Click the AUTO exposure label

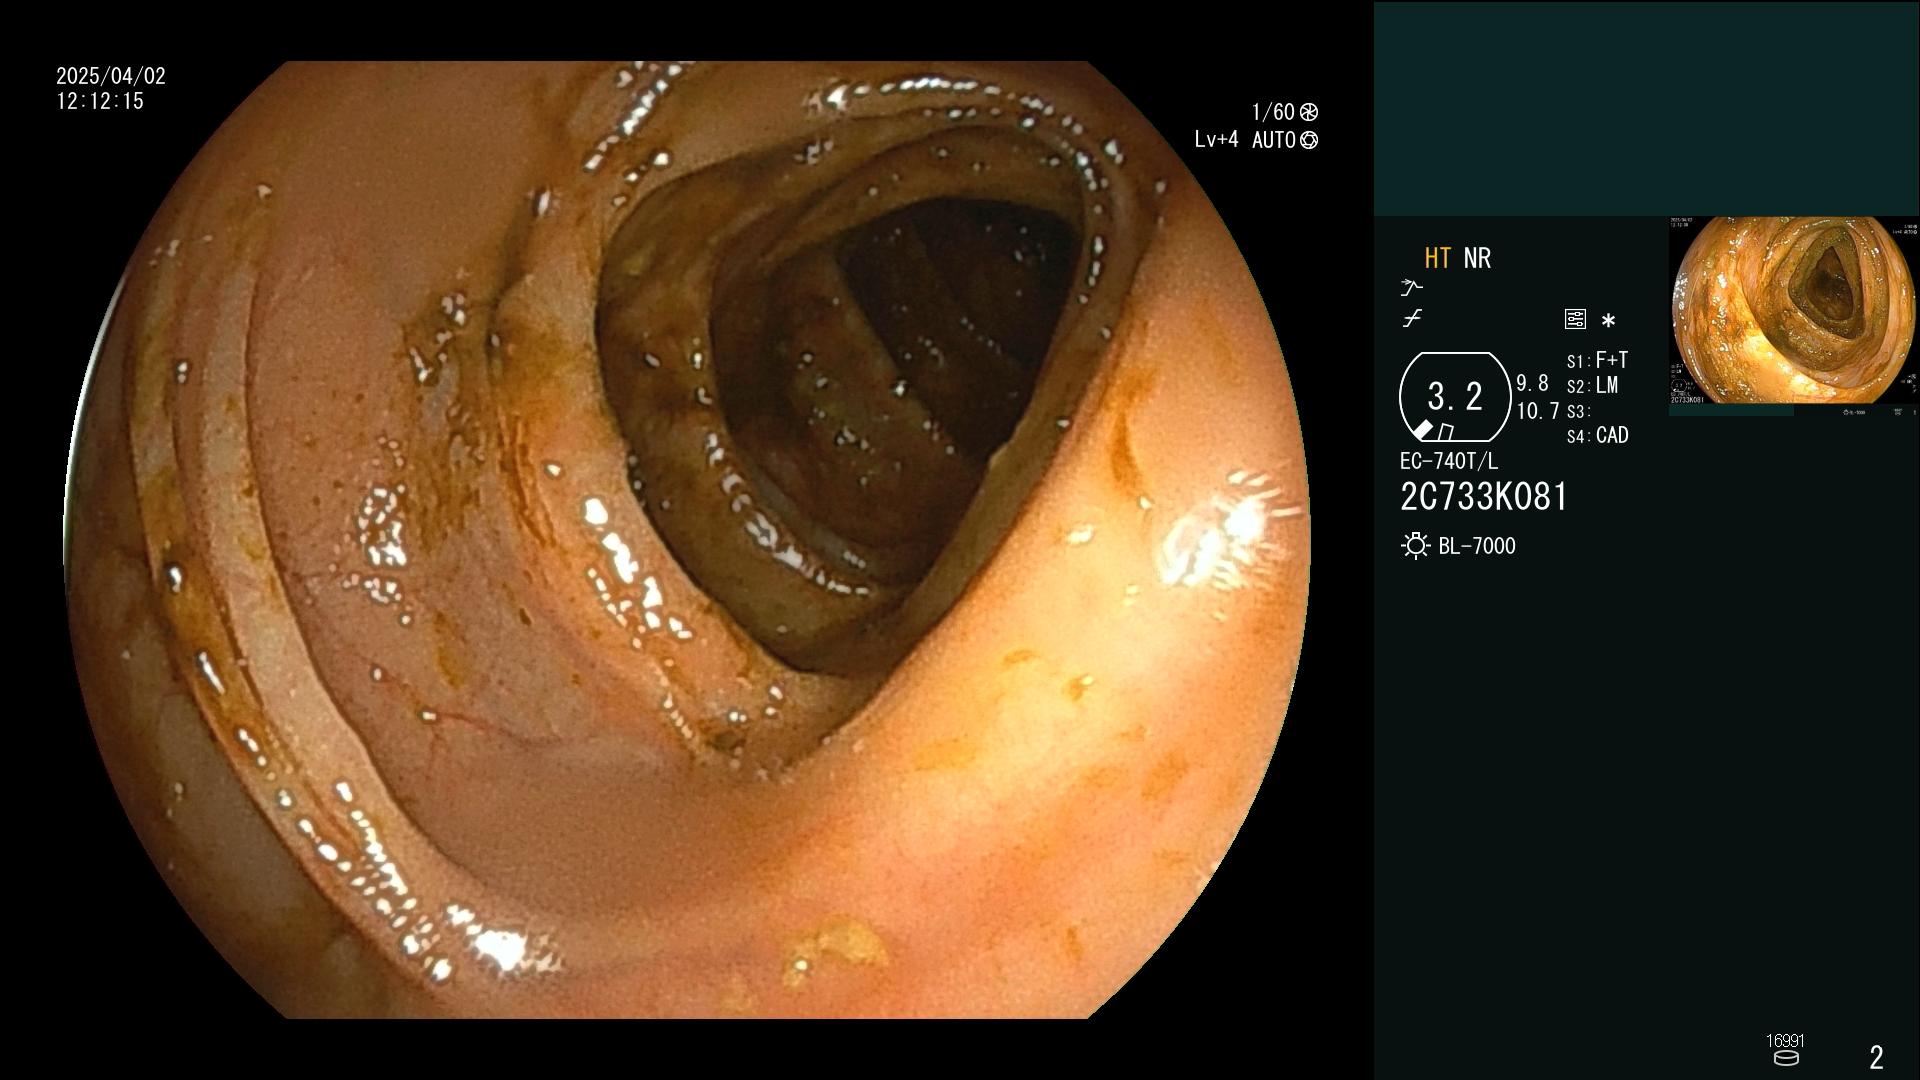click(x=1274, y=141)
